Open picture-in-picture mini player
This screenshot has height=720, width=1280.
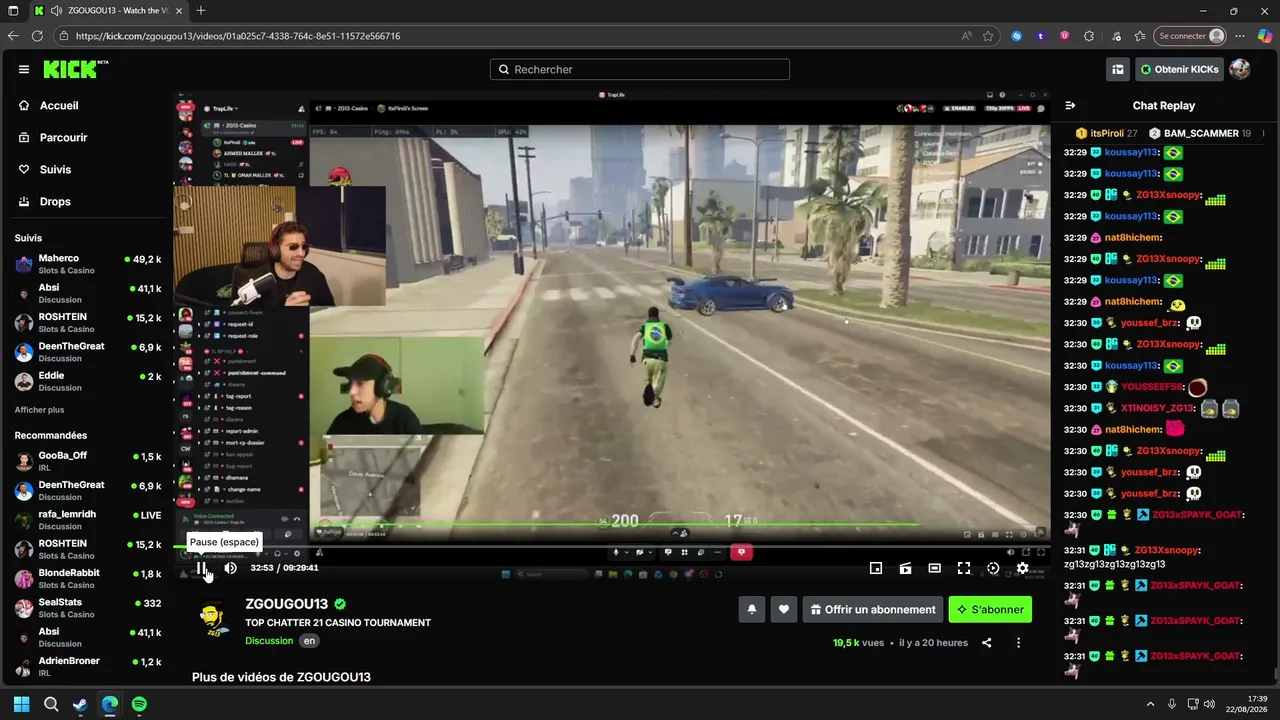(876, 568)
